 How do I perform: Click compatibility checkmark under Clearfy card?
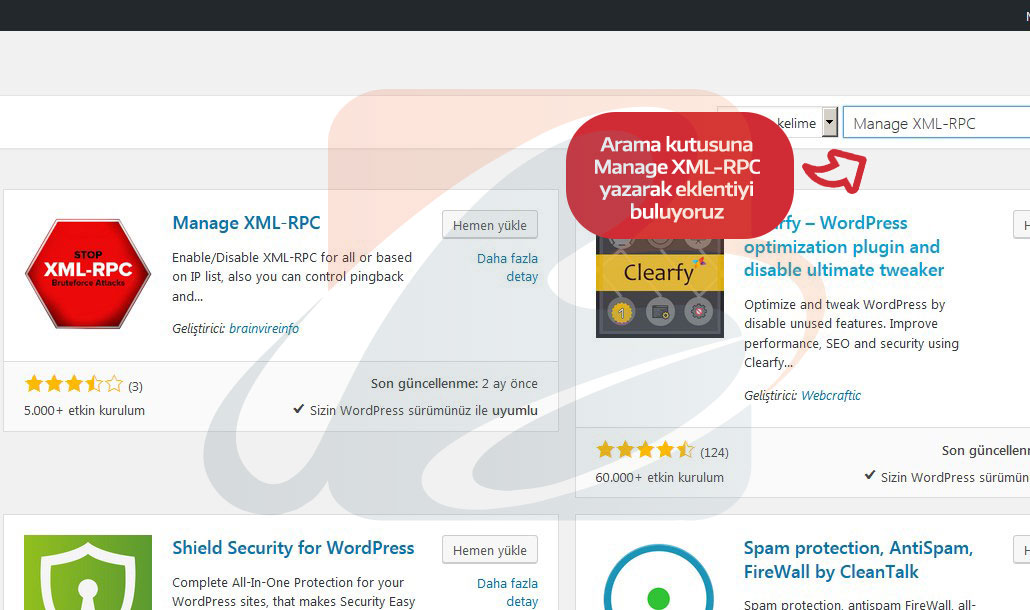point(870,475)
